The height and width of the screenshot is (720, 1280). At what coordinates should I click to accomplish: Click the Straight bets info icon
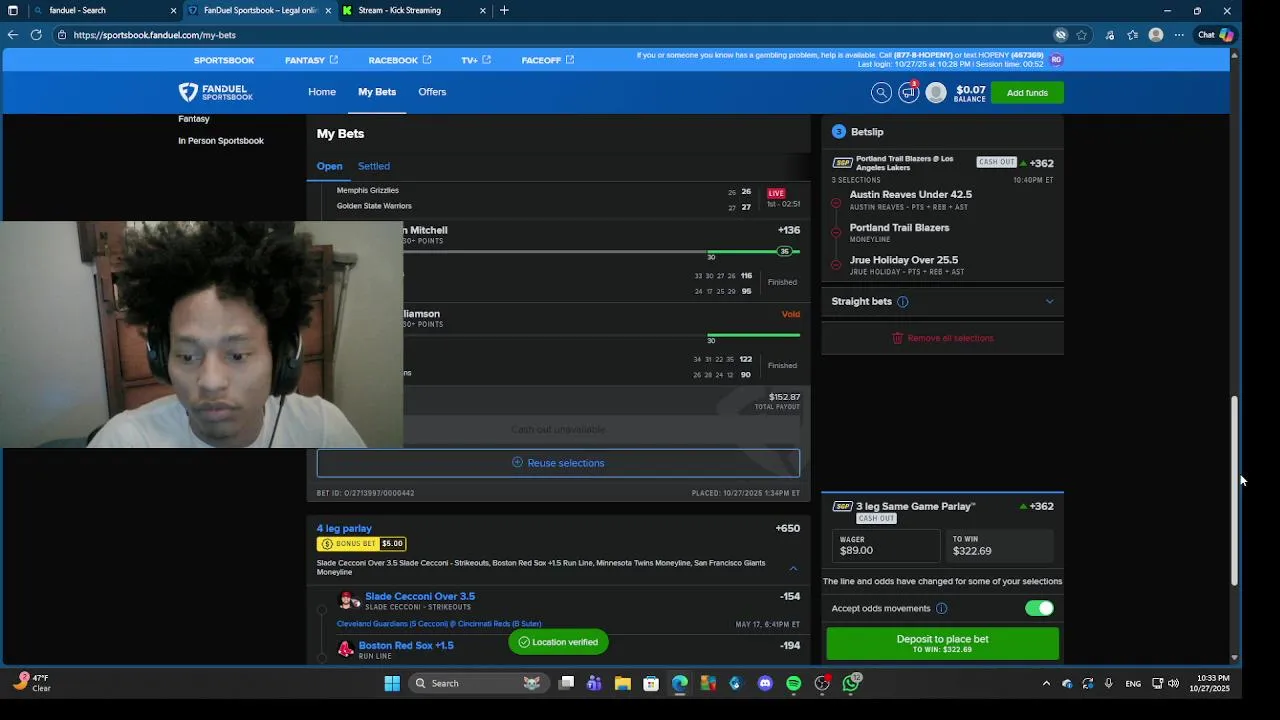(902, 301)
